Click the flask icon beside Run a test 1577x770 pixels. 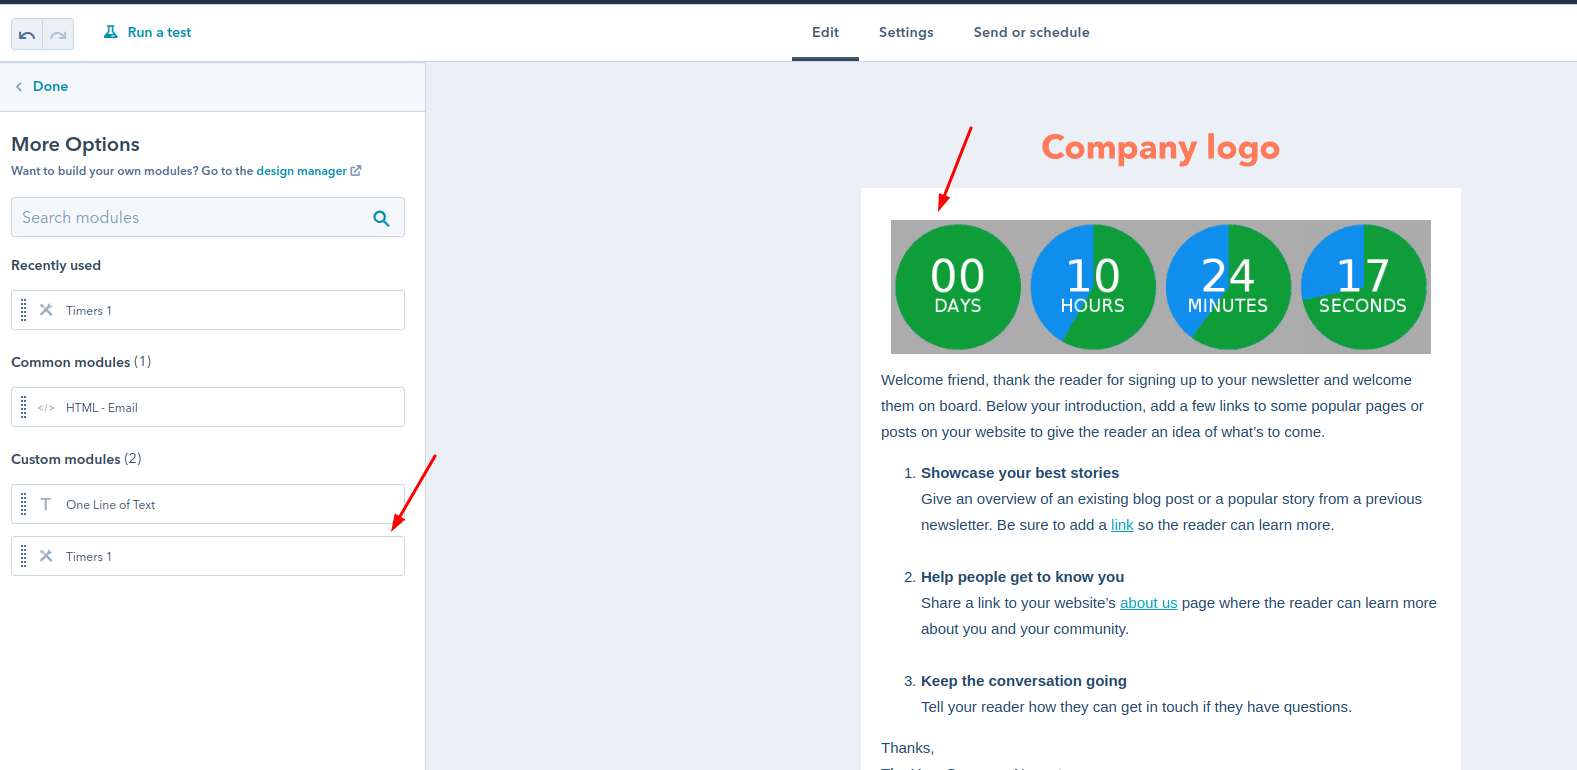pyautogui.click(x=111, y=32)
